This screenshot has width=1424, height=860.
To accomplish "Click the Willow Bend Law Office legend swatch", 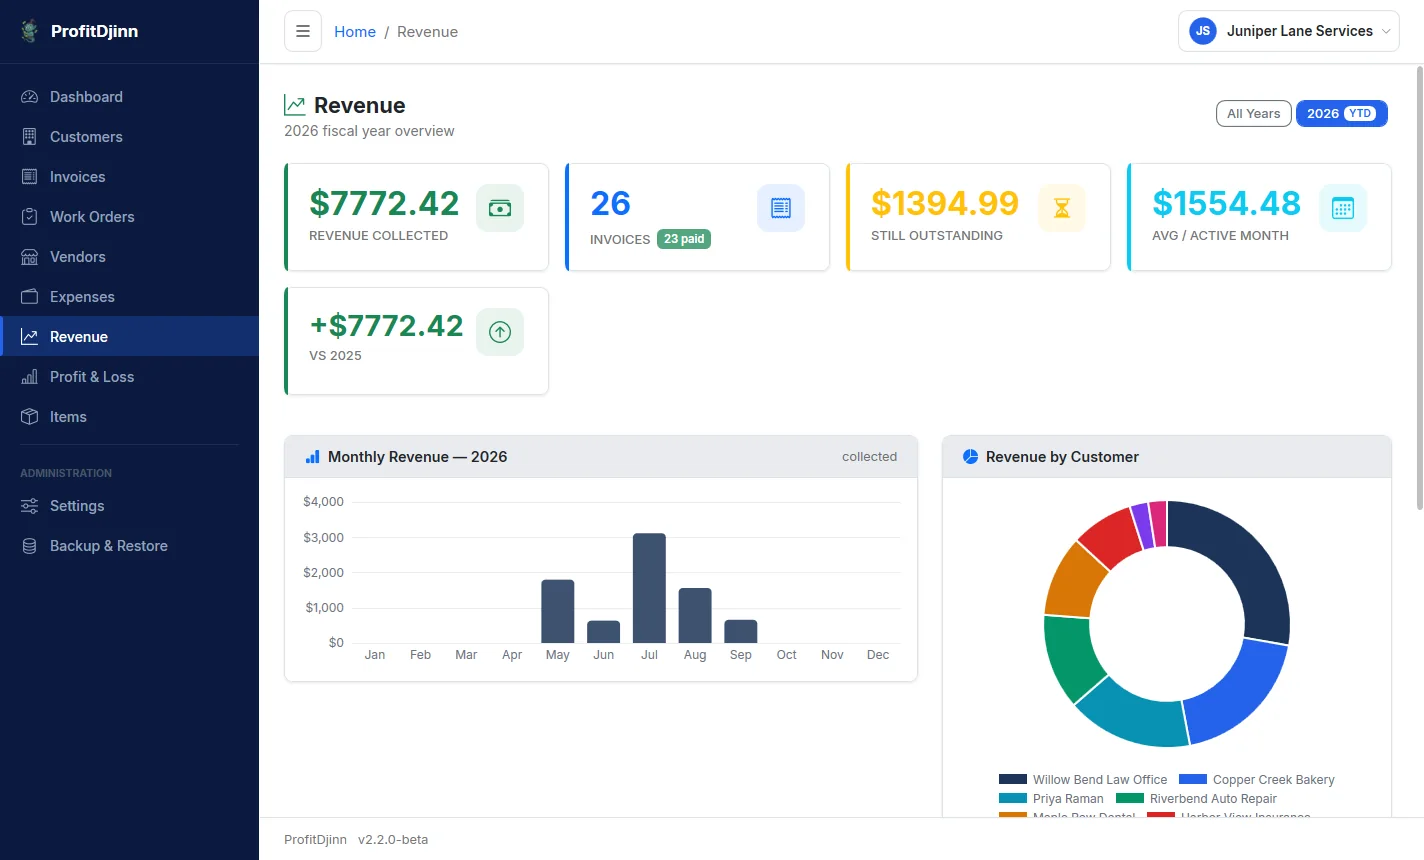I will [x=1013, y=779].
